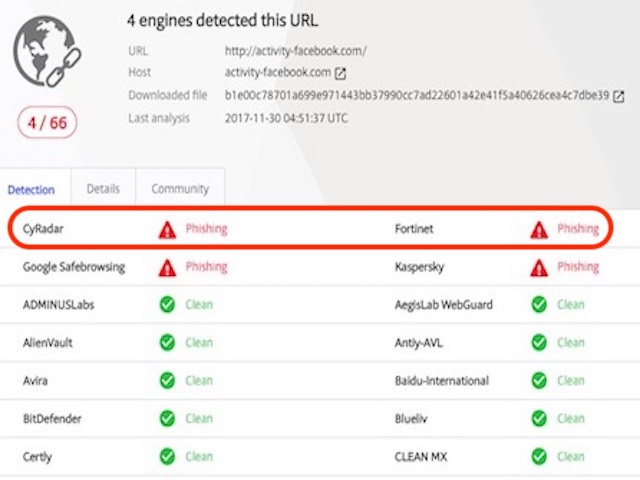The height and width of the screenshot is (480, 640).
Task: Click the Baidu-International engine name
Action: 442,380
